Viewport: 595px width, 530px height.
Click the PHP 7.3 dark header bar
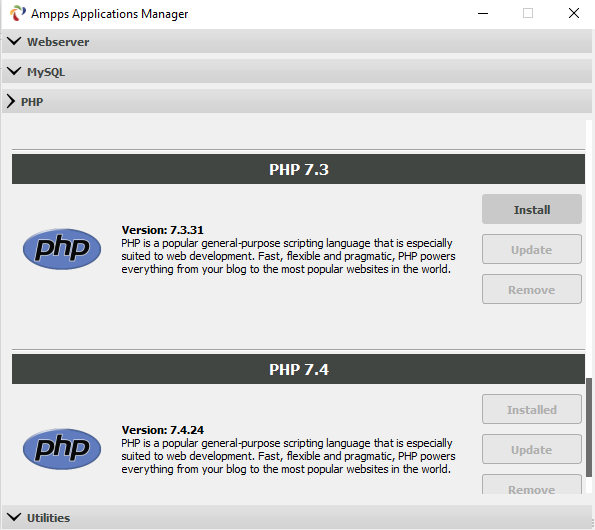pyautogui.click(x=298, y=169)
